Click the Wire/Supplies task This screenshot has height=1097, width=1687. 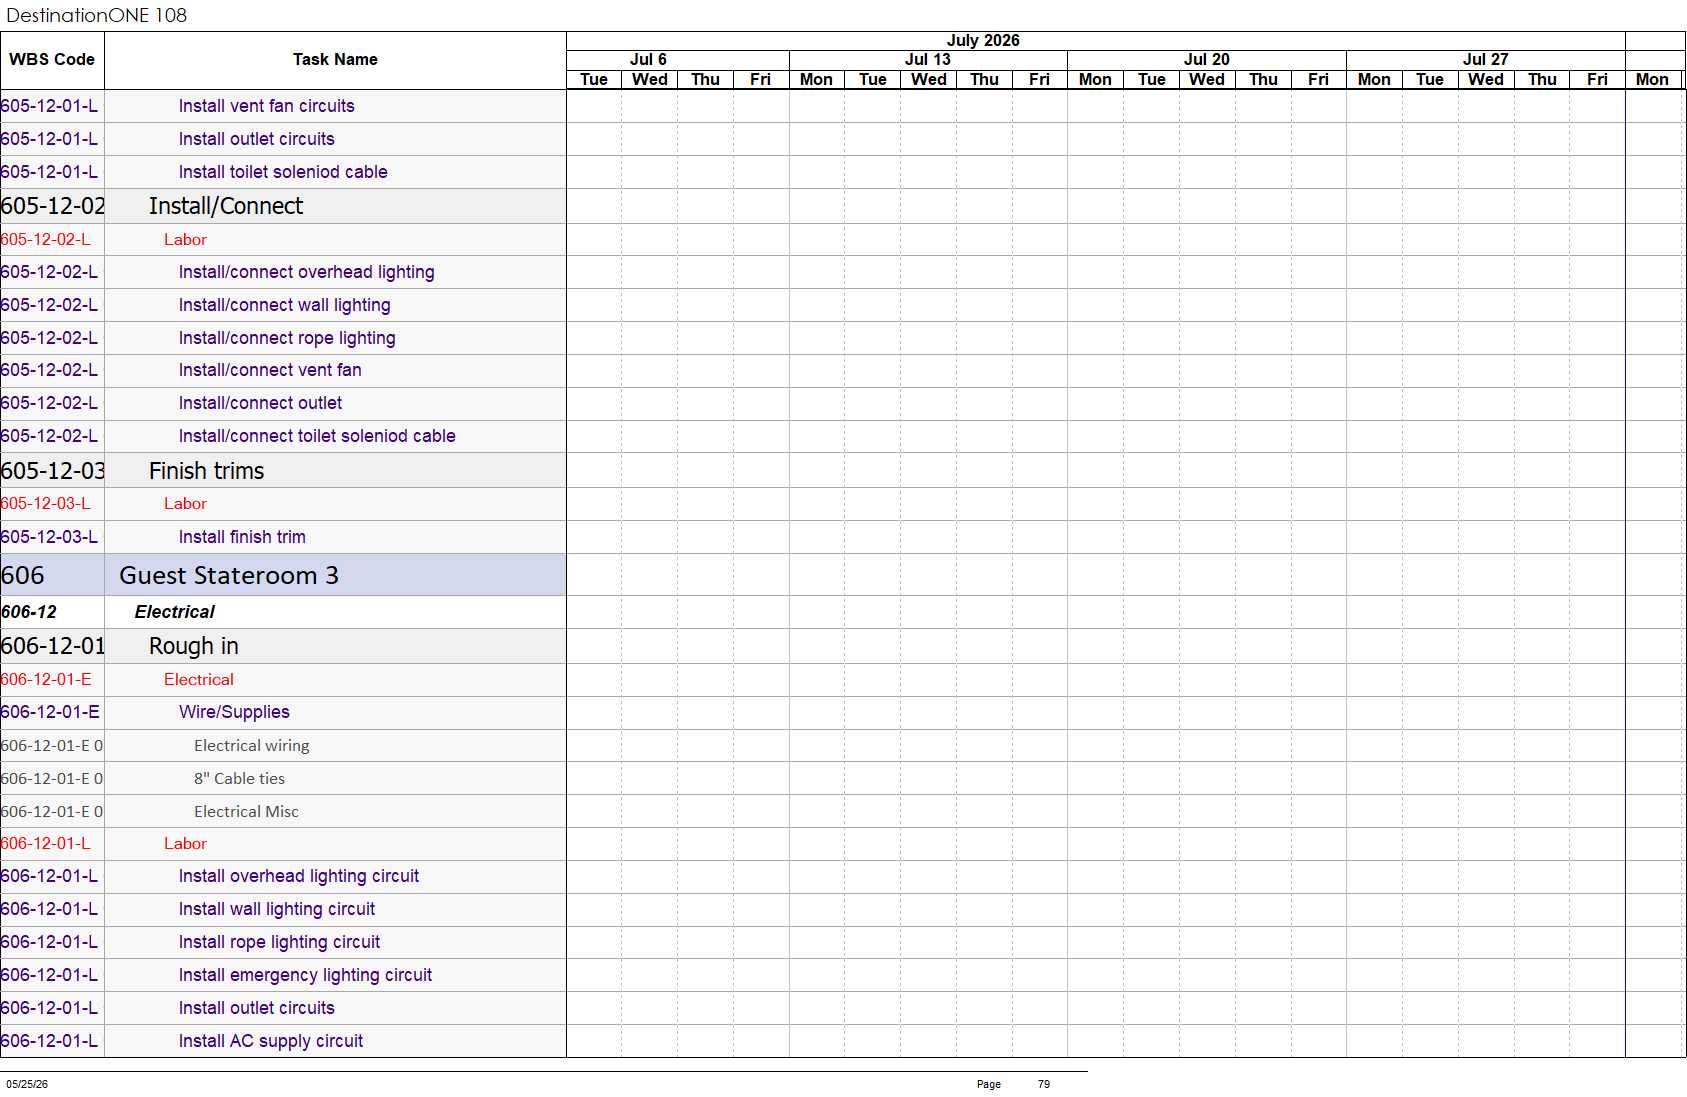234,712
